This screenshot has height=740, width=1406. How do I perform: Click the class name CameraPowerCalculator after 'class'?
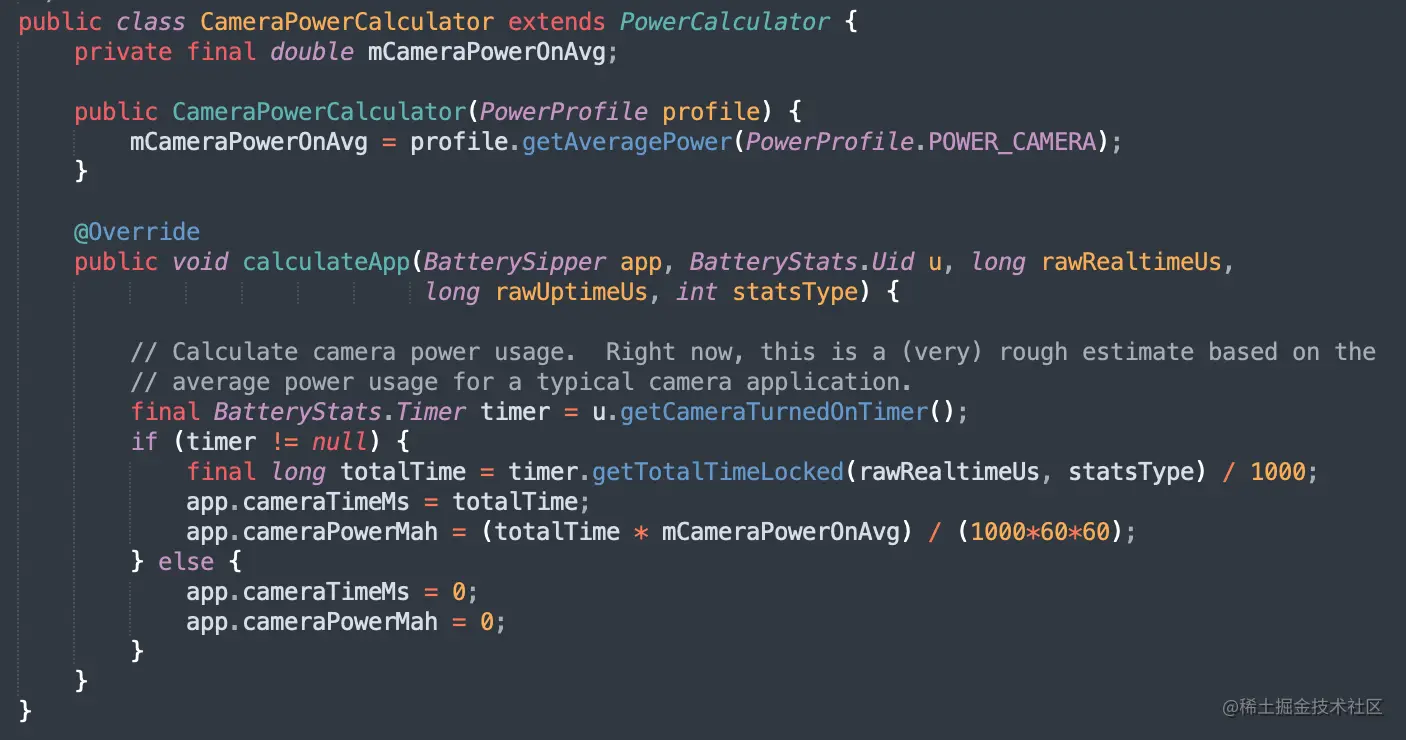tap(347, 22)
